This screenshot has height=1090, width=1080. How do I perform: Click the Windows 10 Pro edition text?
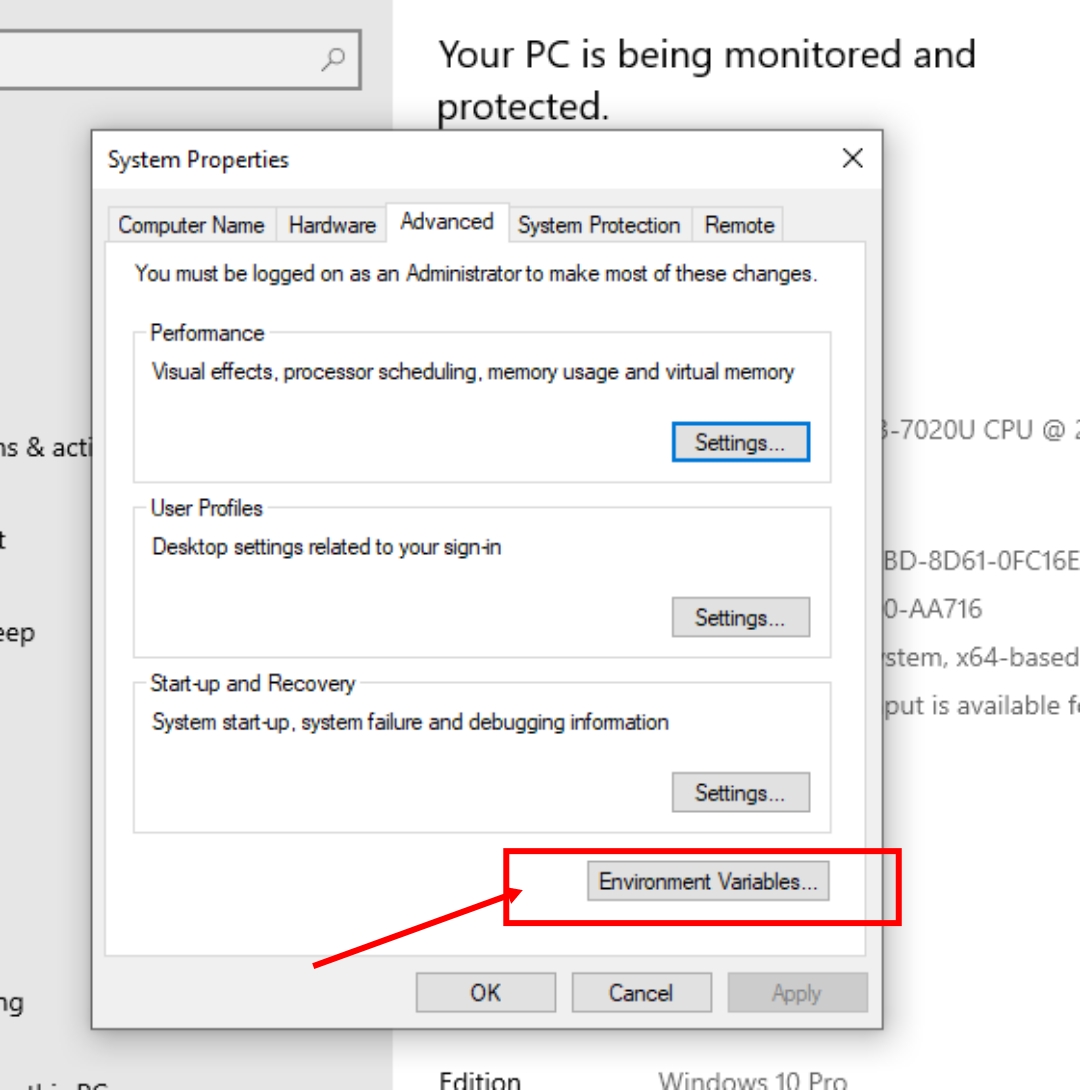tap(752, 1080)
